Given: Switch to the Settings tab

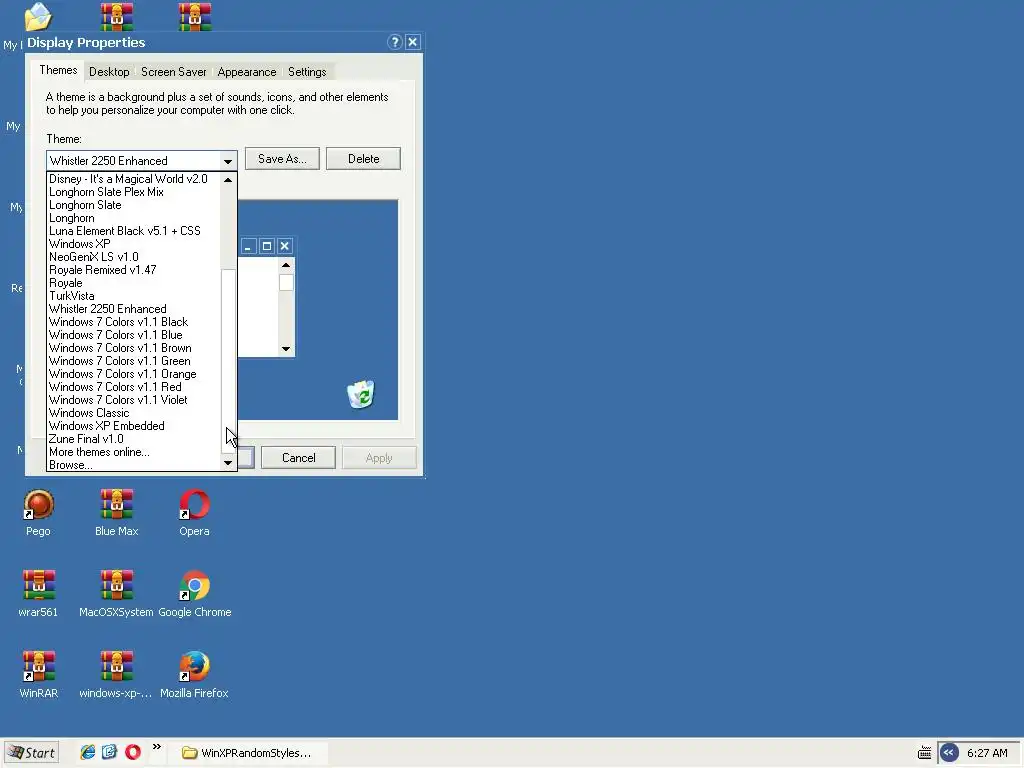Looking at the screenshot, I should [x=307, y=72].
